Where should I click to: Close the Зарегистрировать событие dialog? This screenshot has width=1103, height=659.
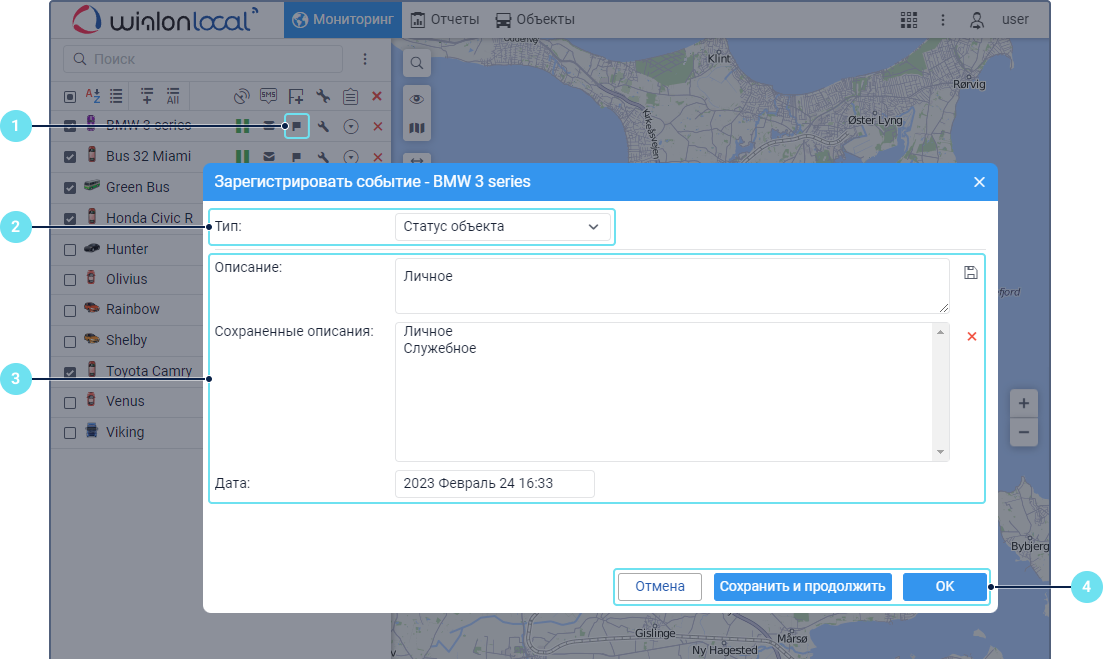point(979,182)
